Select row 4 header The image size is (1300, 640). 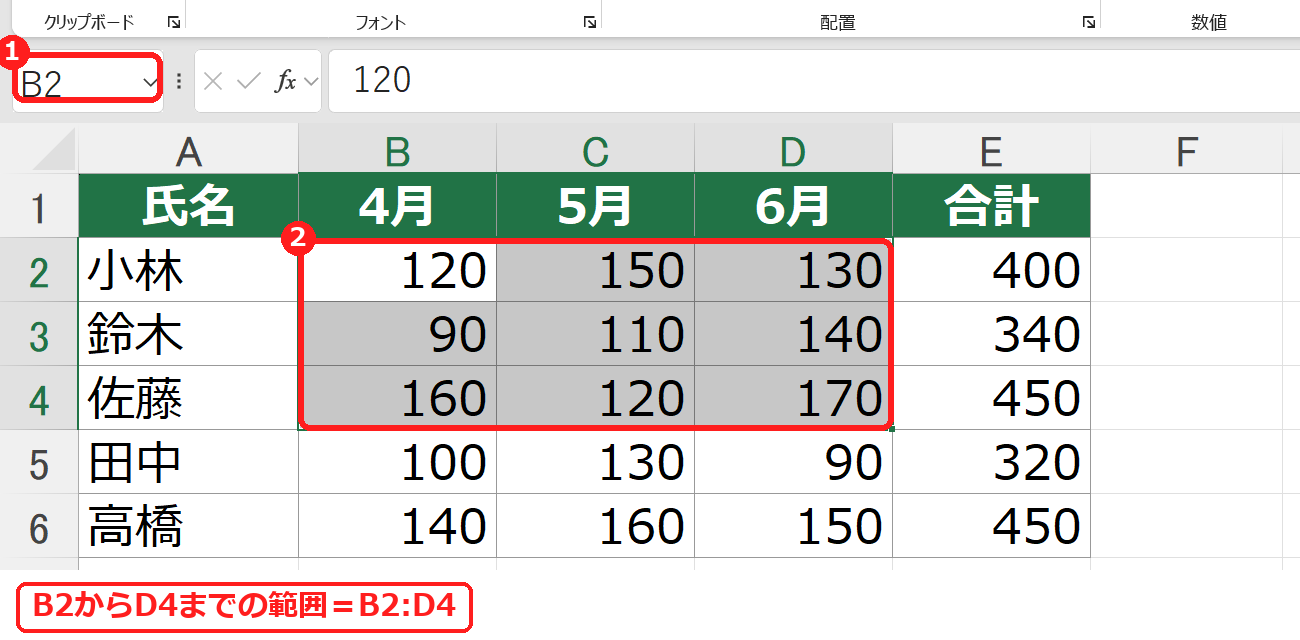pos(39,398)
